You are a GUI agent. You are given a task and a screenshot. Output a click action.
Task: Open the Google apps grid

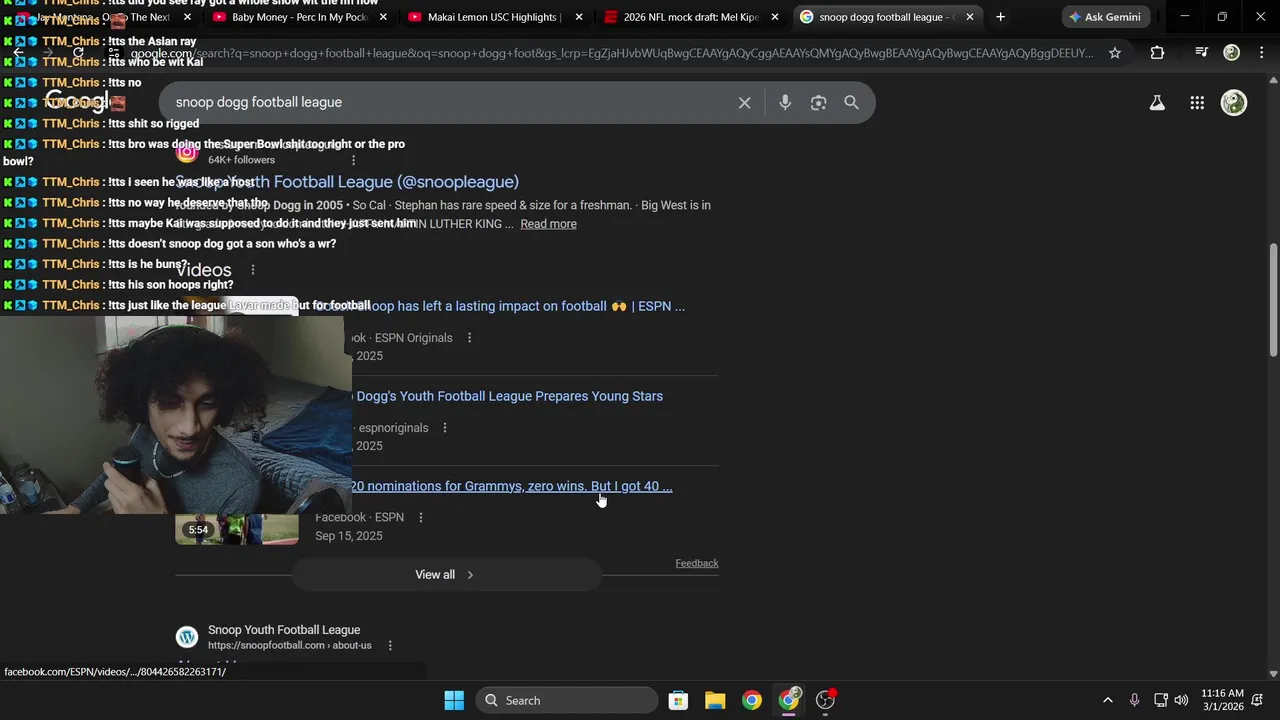[x=1197, y=102]
